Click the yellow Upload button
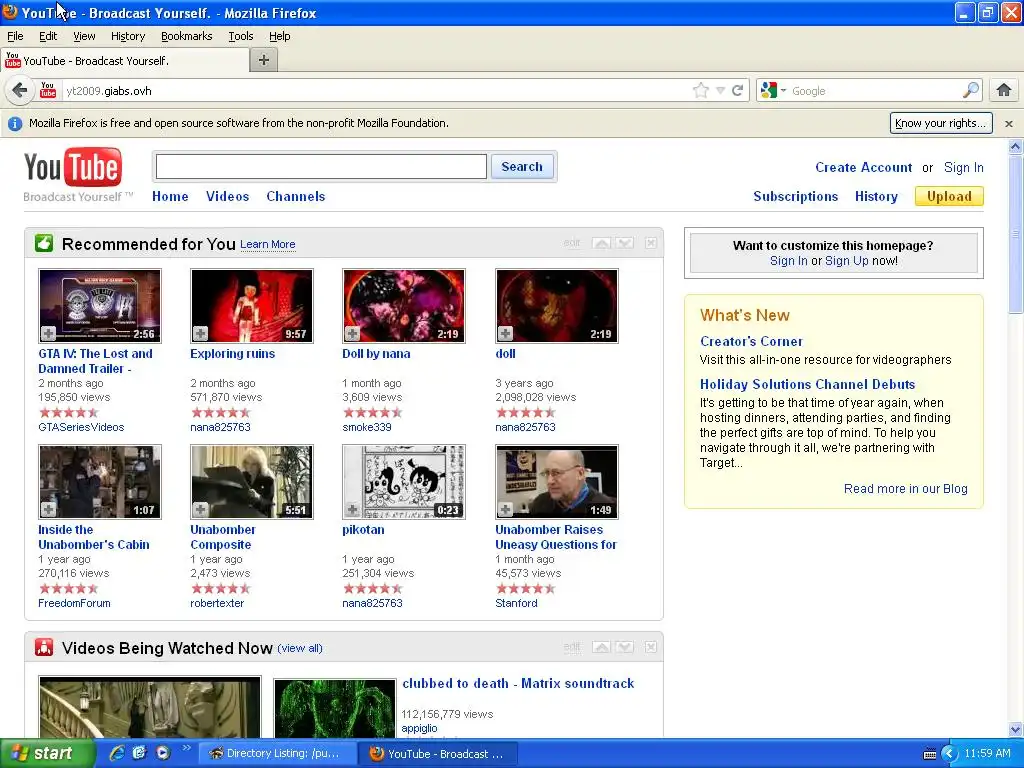The height and width of the screenshot is (768, 1024). (x=949, y=197)
